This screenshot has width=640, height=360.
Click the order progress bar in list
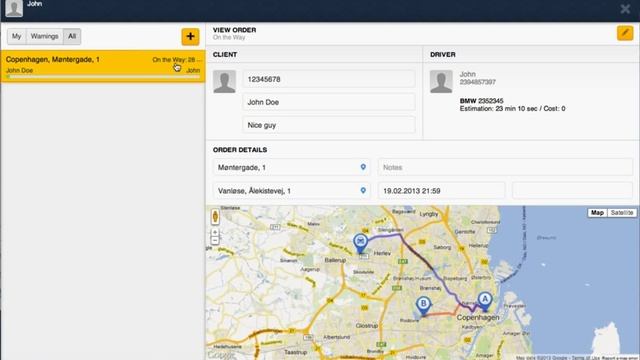tap(103, 76)
